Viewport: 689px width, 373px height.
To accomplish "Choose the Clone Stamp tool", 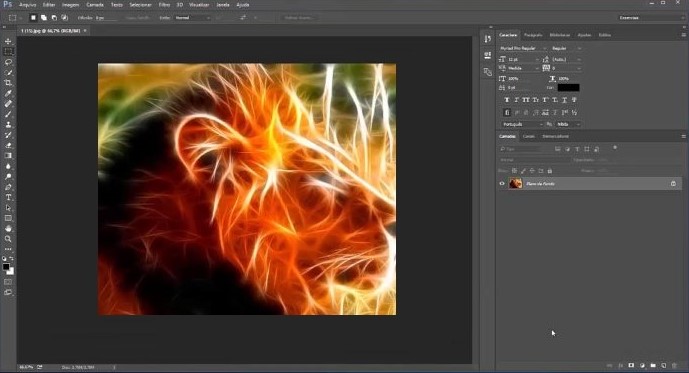I will coord(8,125).
